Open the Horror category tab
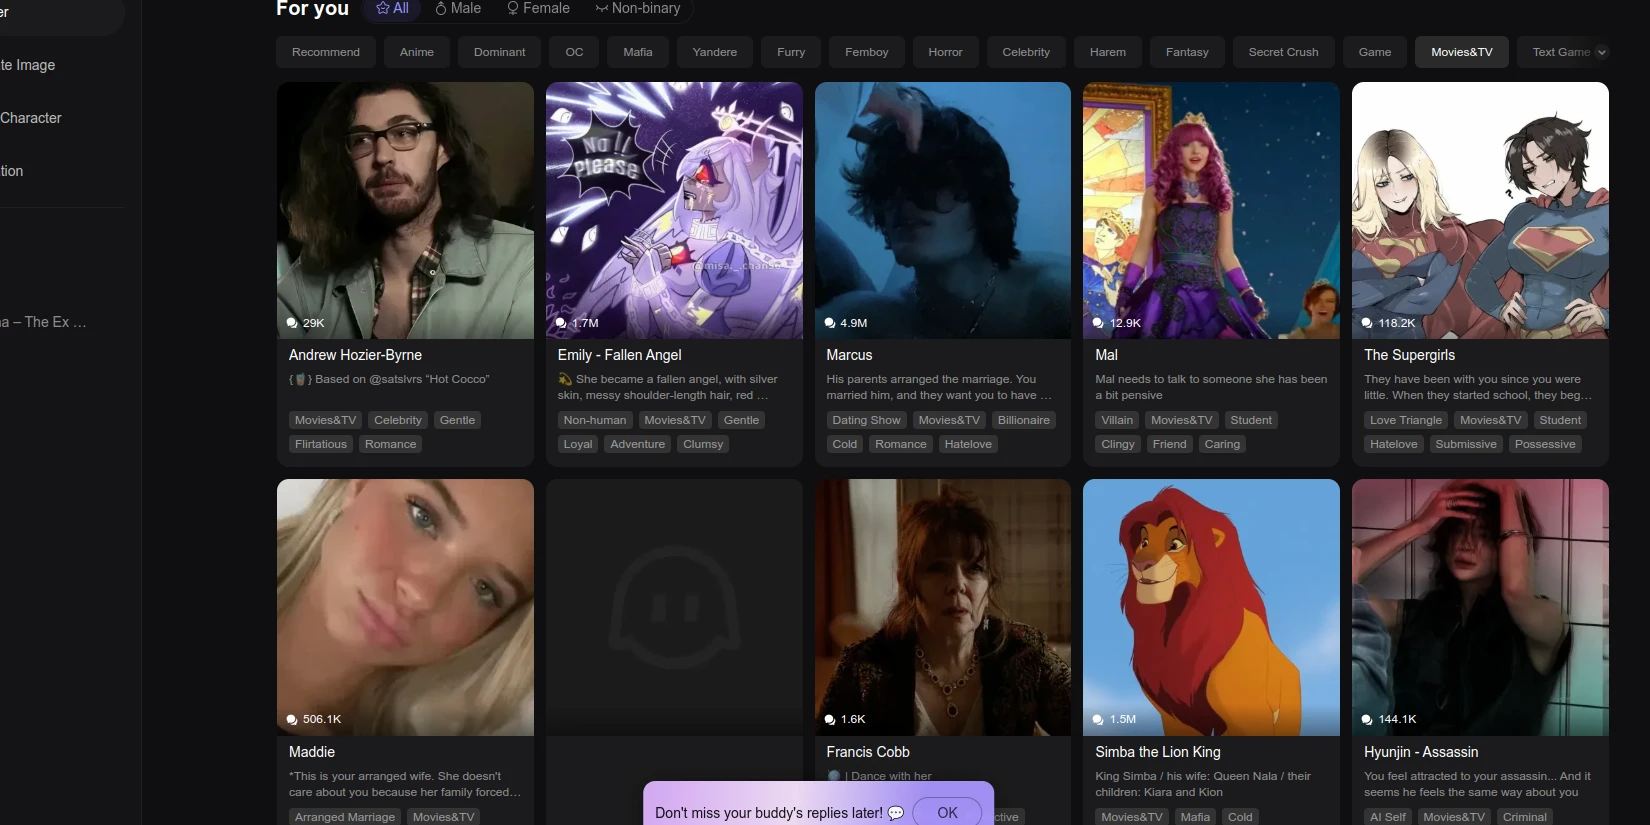The image size is (1650, 825). tap(944, 52)
